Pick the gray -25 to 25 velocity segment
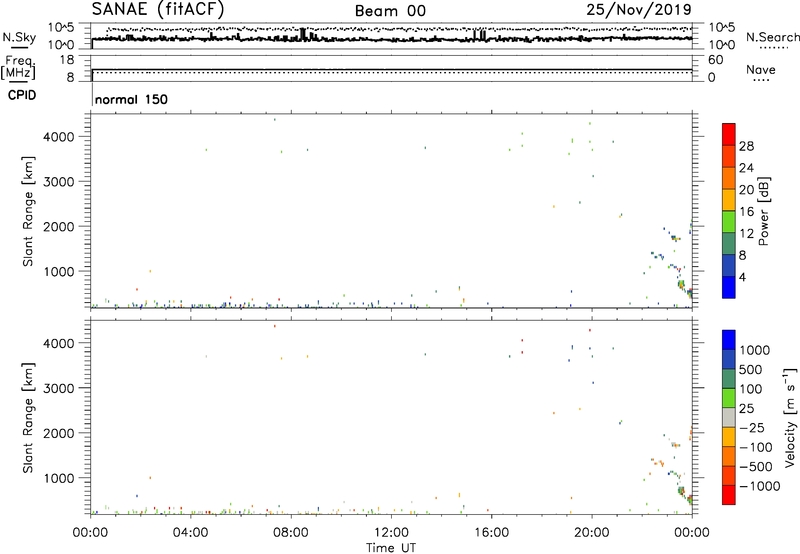 [729, 418]
